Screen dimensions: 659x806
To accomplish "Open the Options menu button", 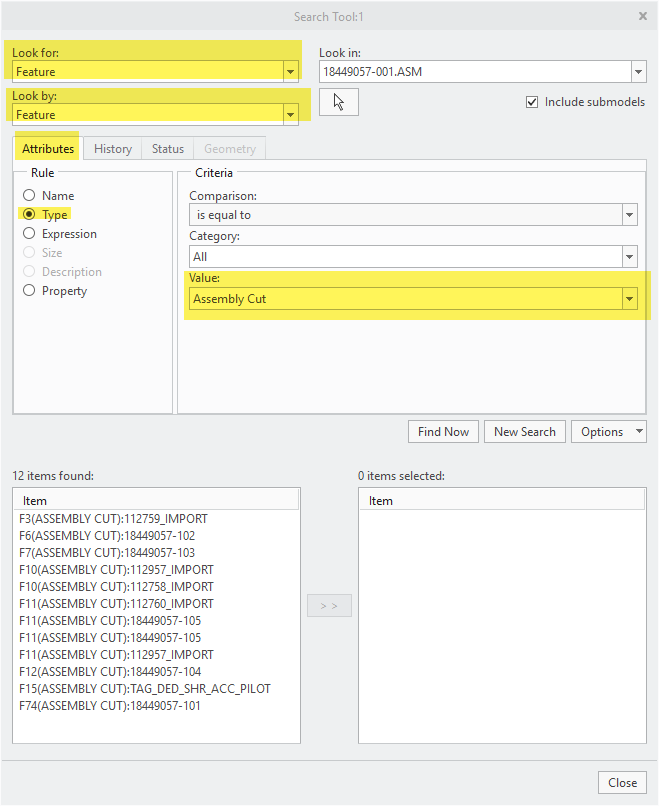I will pos(609,432).
